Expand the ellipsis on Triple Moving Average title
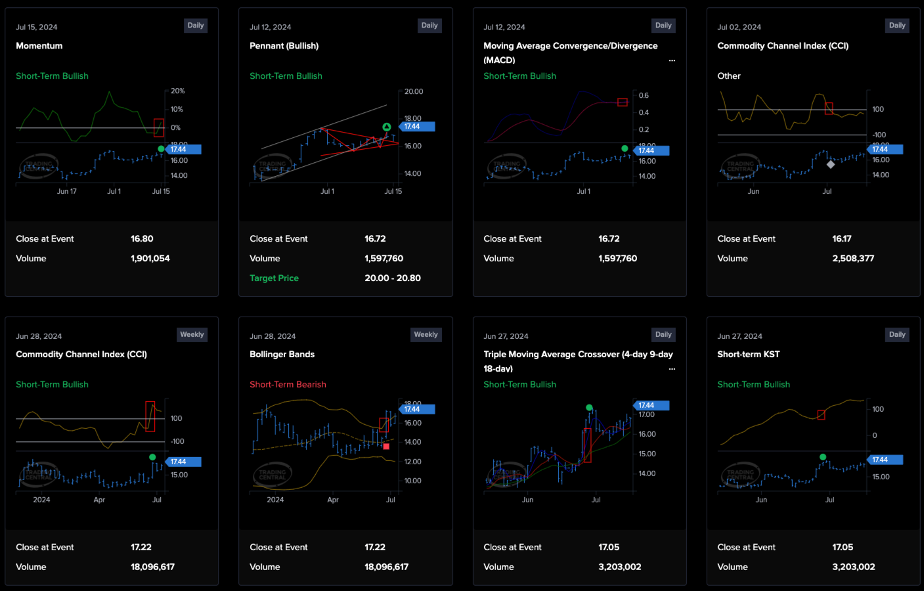Image resolution: width=924 pixels, height=592 pixels. [672, 369]
